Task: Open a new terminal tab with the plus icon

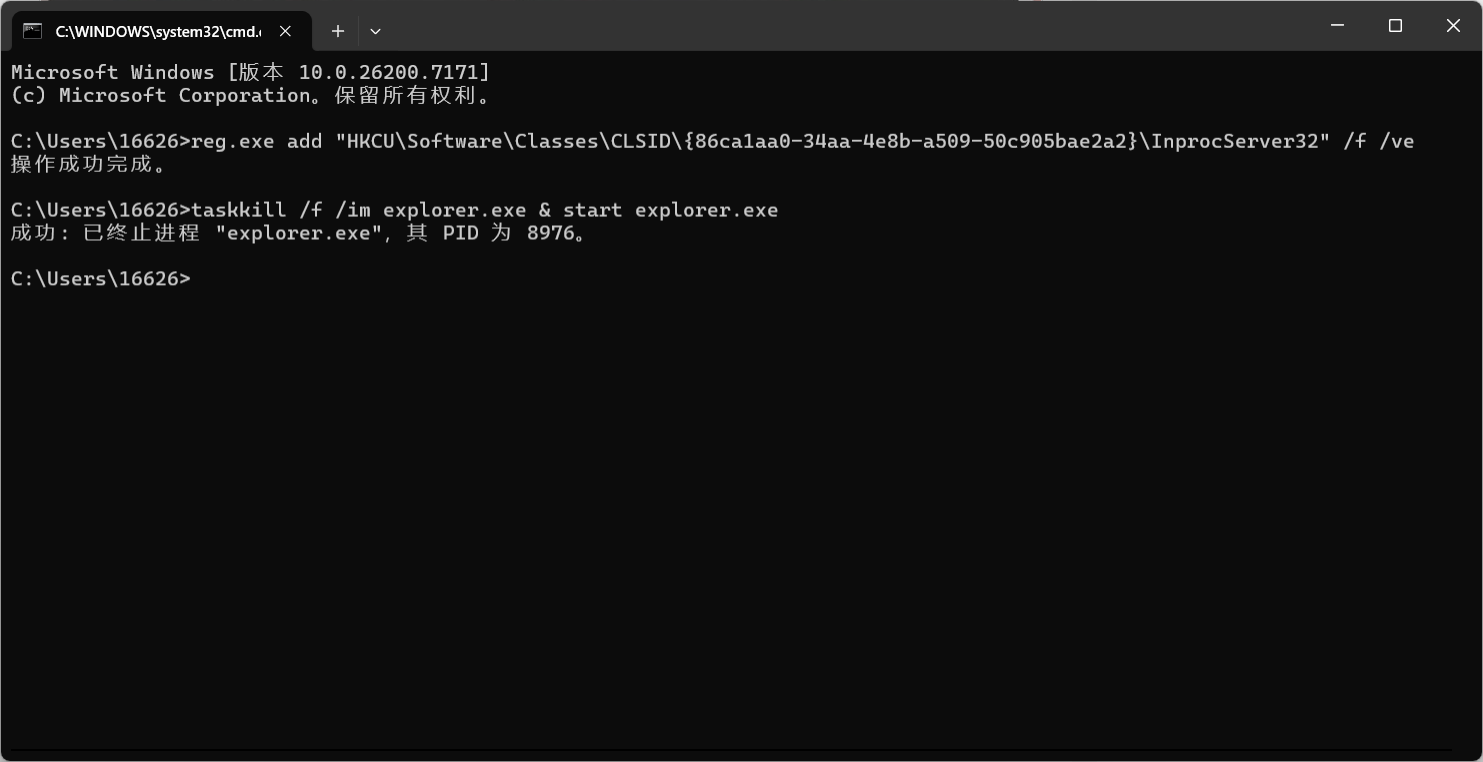Action: point(338,31)
